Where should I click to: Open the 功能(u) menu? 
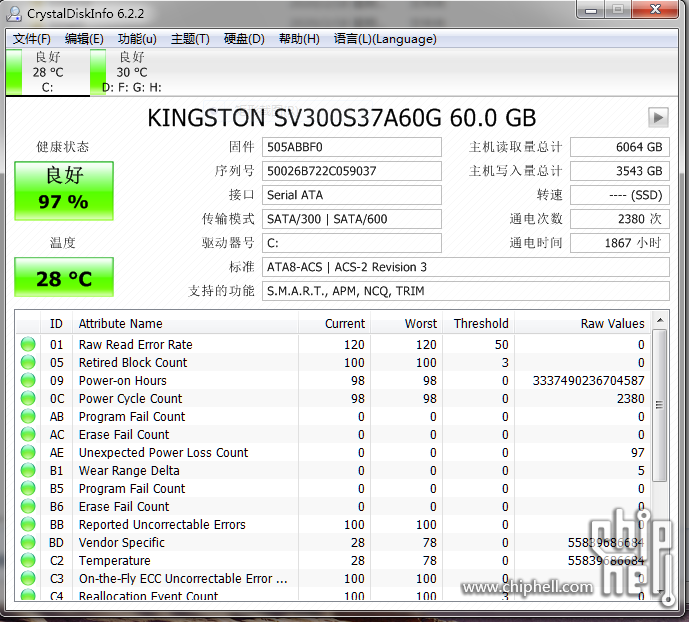click(x=137, y=39)
